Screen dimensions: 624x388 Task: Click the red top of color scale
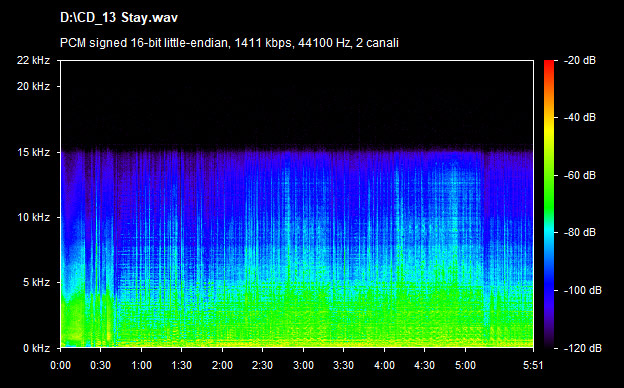point(549,64)
